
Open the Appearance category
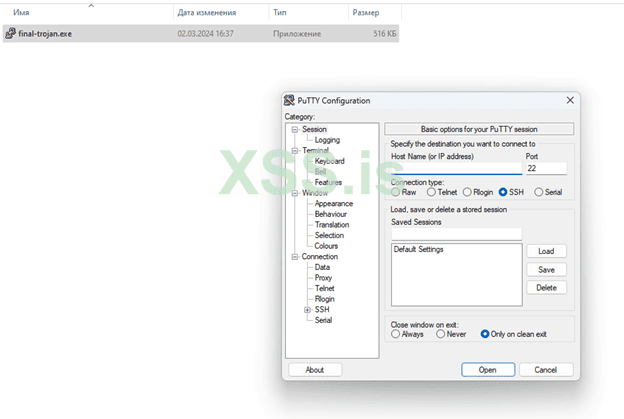(x=333, y=204)
